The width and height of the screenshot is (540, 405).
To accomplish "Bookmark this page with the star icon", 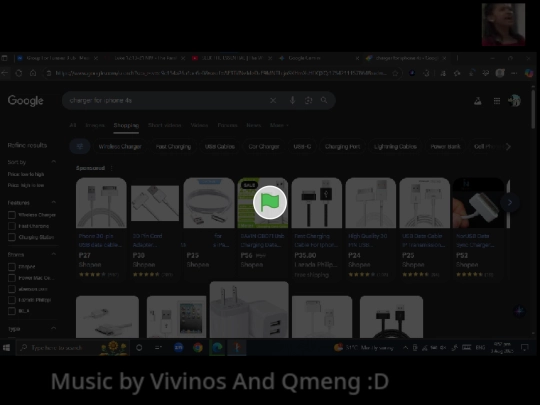I will (x=395, y=73).
